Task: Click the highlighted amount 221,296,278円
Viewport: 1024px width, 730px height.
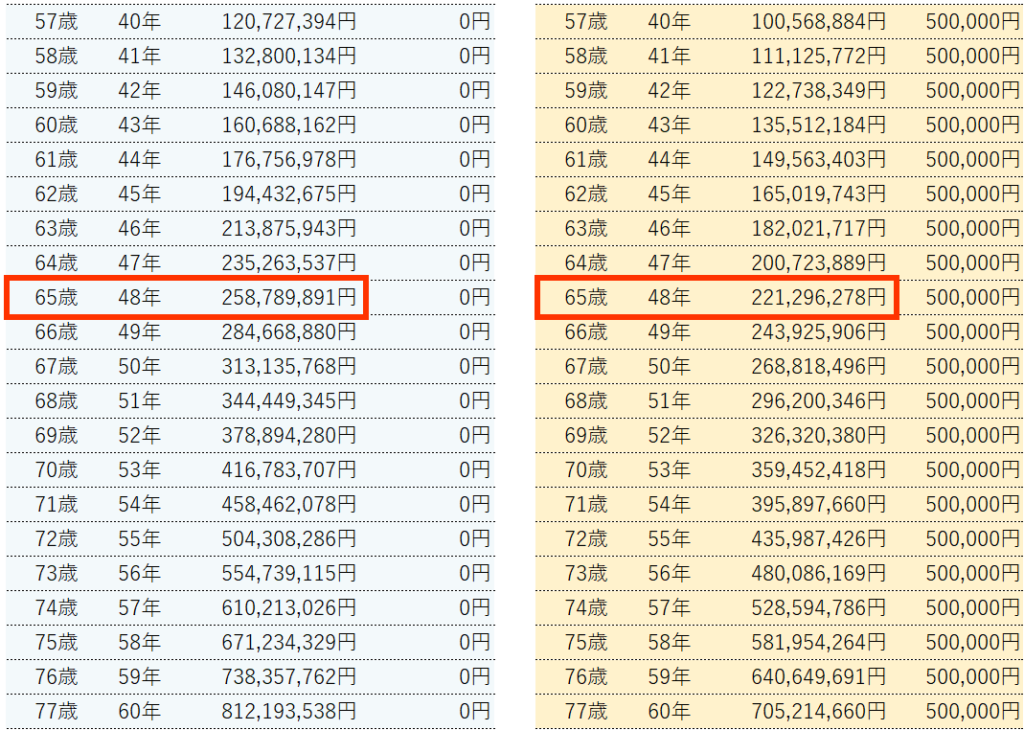Action: [x=818, y=297]
